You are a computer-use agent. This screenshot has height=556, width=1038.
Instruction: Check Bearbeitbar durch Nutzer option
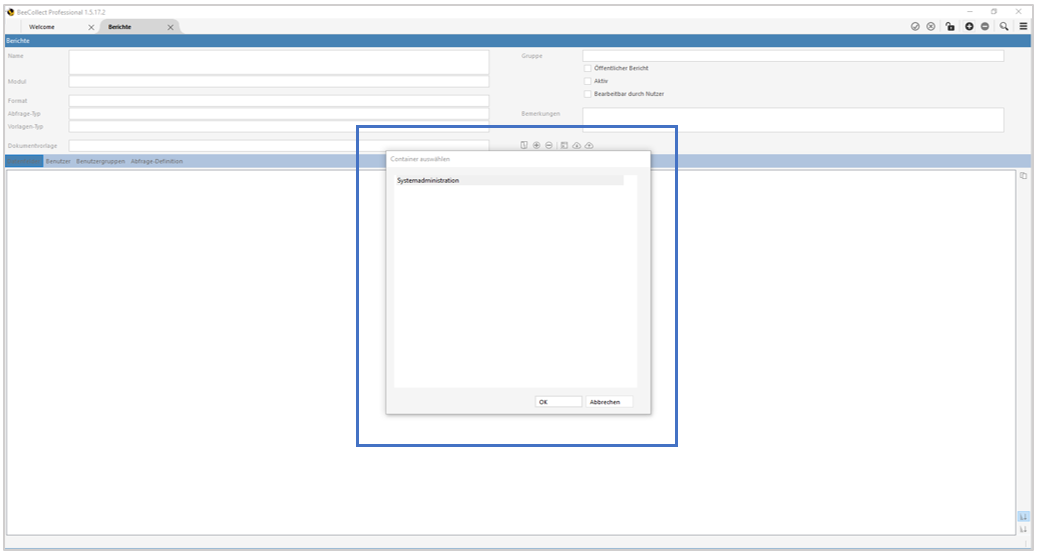(x=587, y=94)
